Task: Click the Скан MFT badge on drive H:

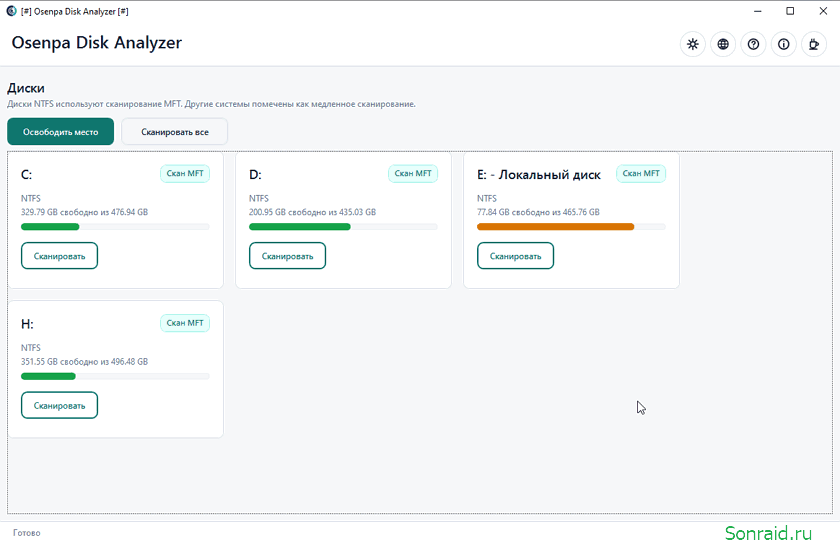Action: point(185,323)
